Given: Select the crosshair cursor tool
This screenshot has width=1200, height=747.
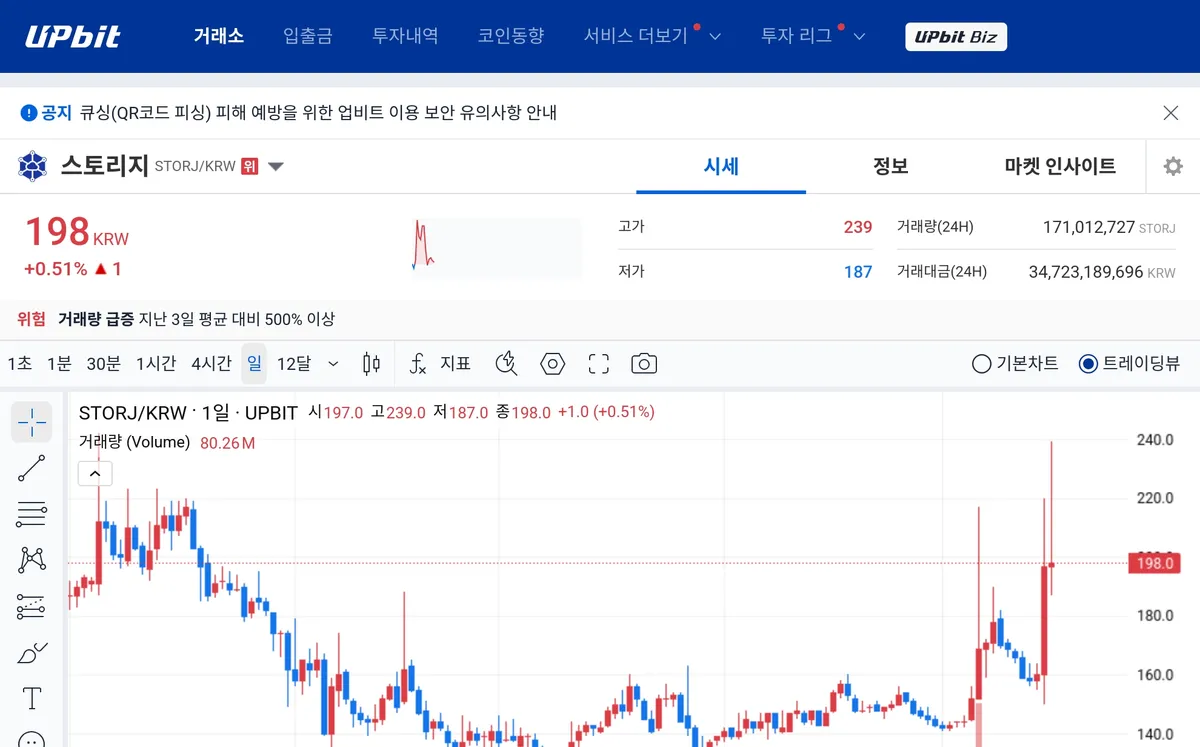Looking at the screenshot, I should coord(32,422).
